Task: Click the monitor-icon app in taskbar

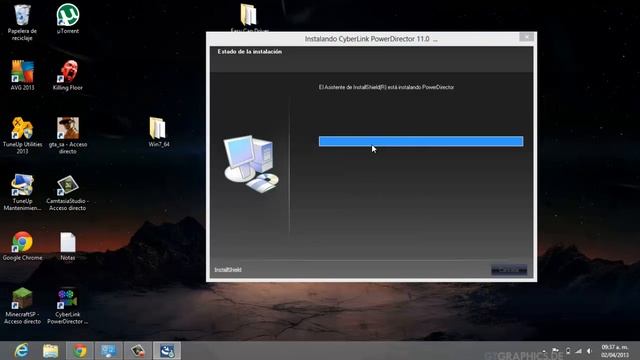Action: 109,351
